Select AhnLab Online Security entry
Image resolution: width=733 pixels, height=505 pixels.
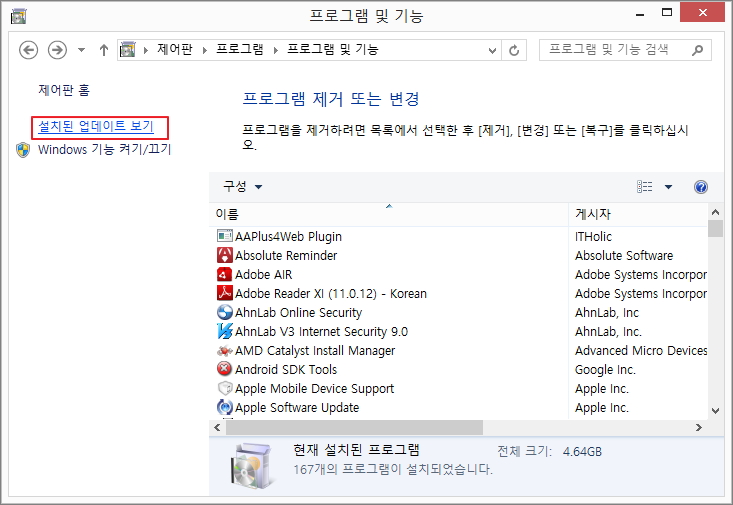298,313
